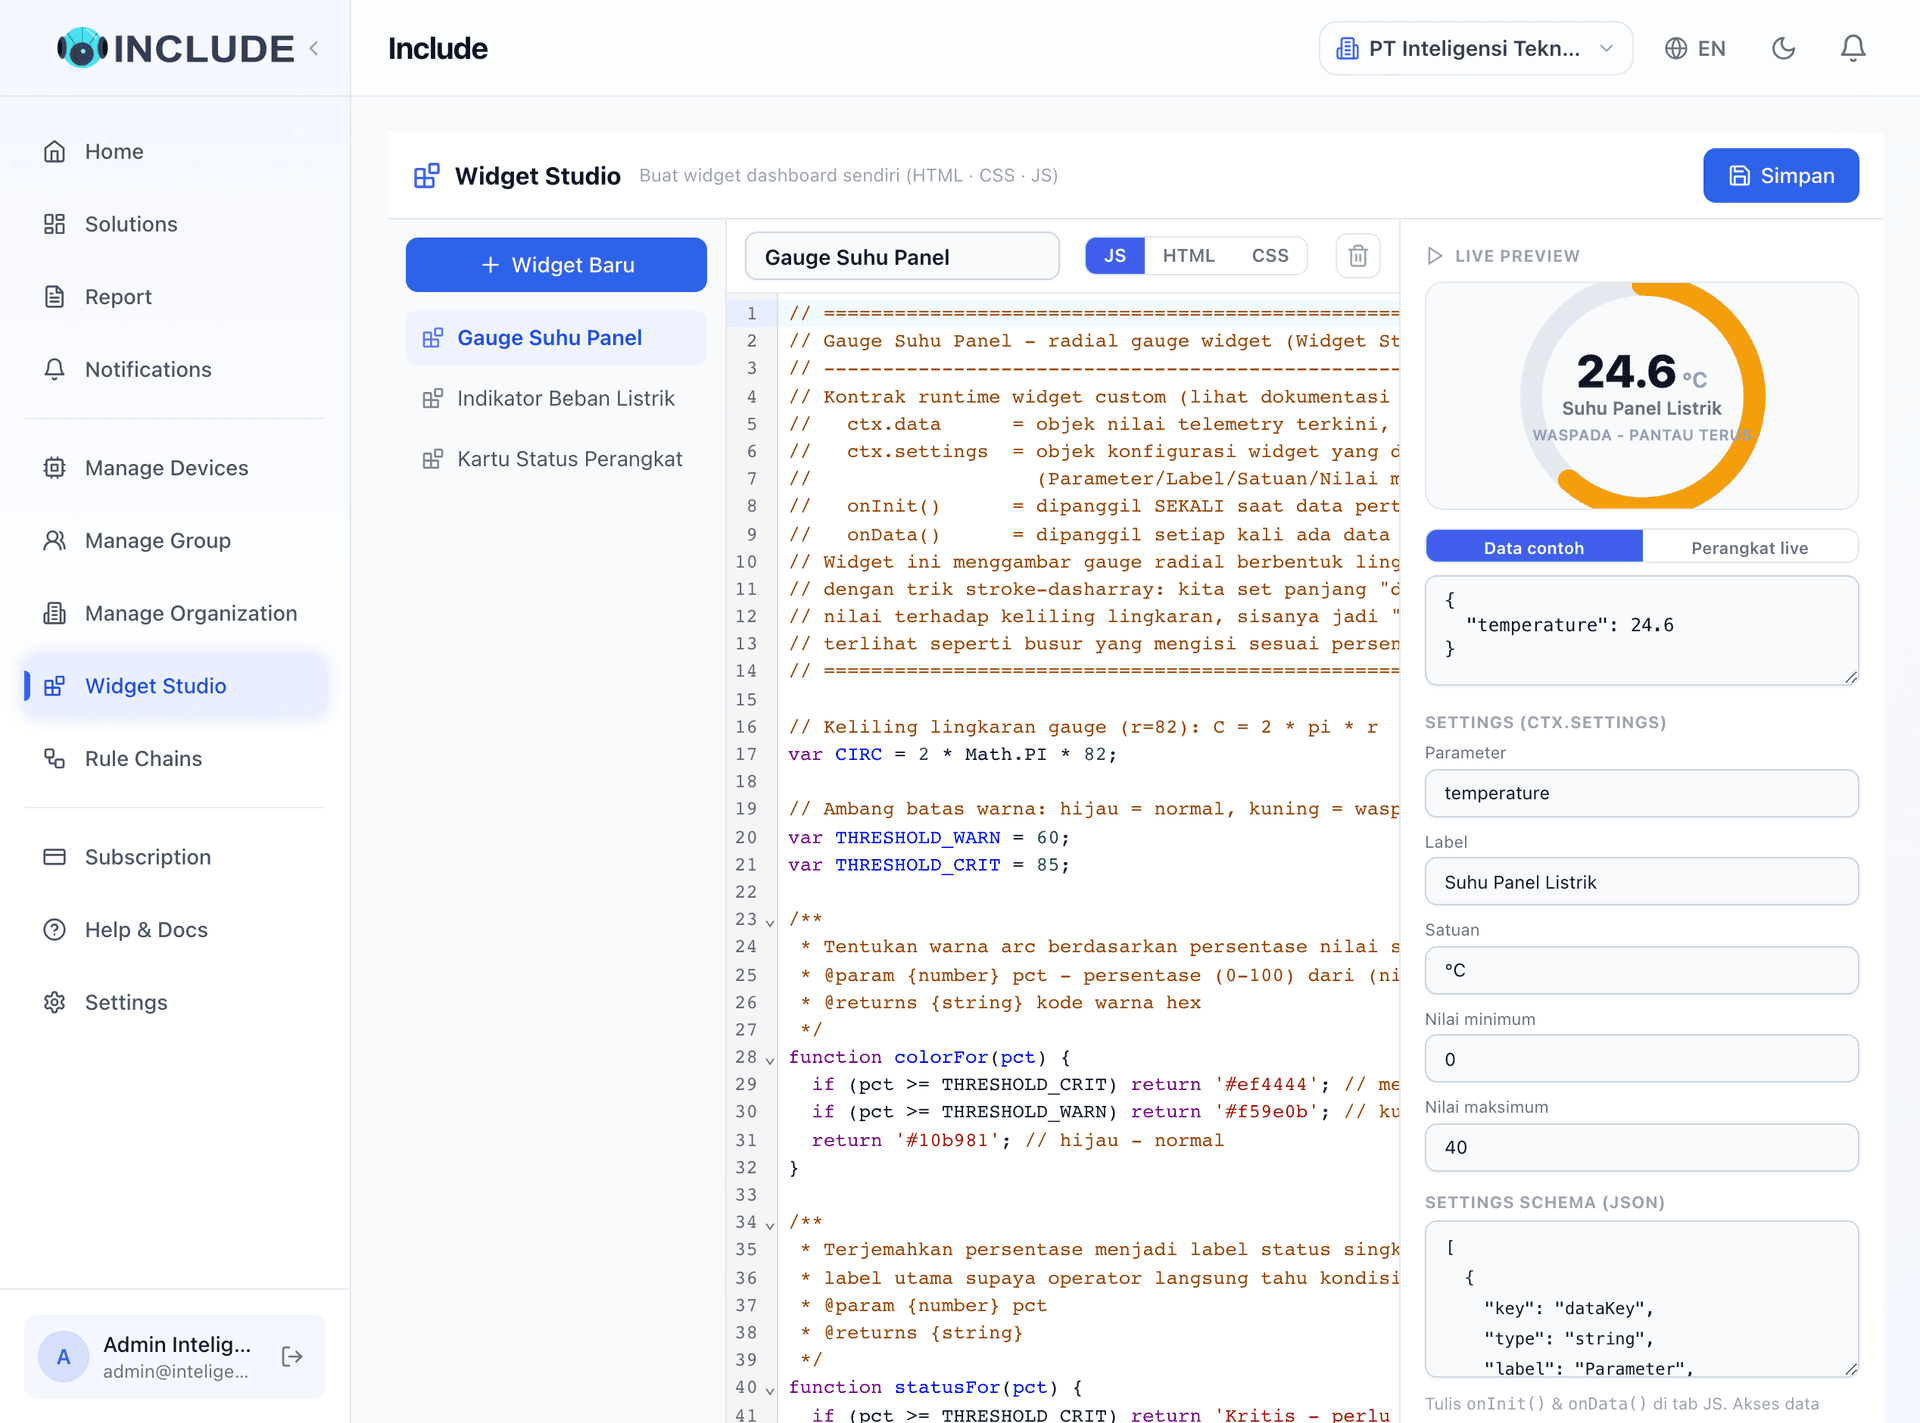Click the Simpan save button
The height and width of the screenshot is (1423, 1920).
pos(1781,176)
